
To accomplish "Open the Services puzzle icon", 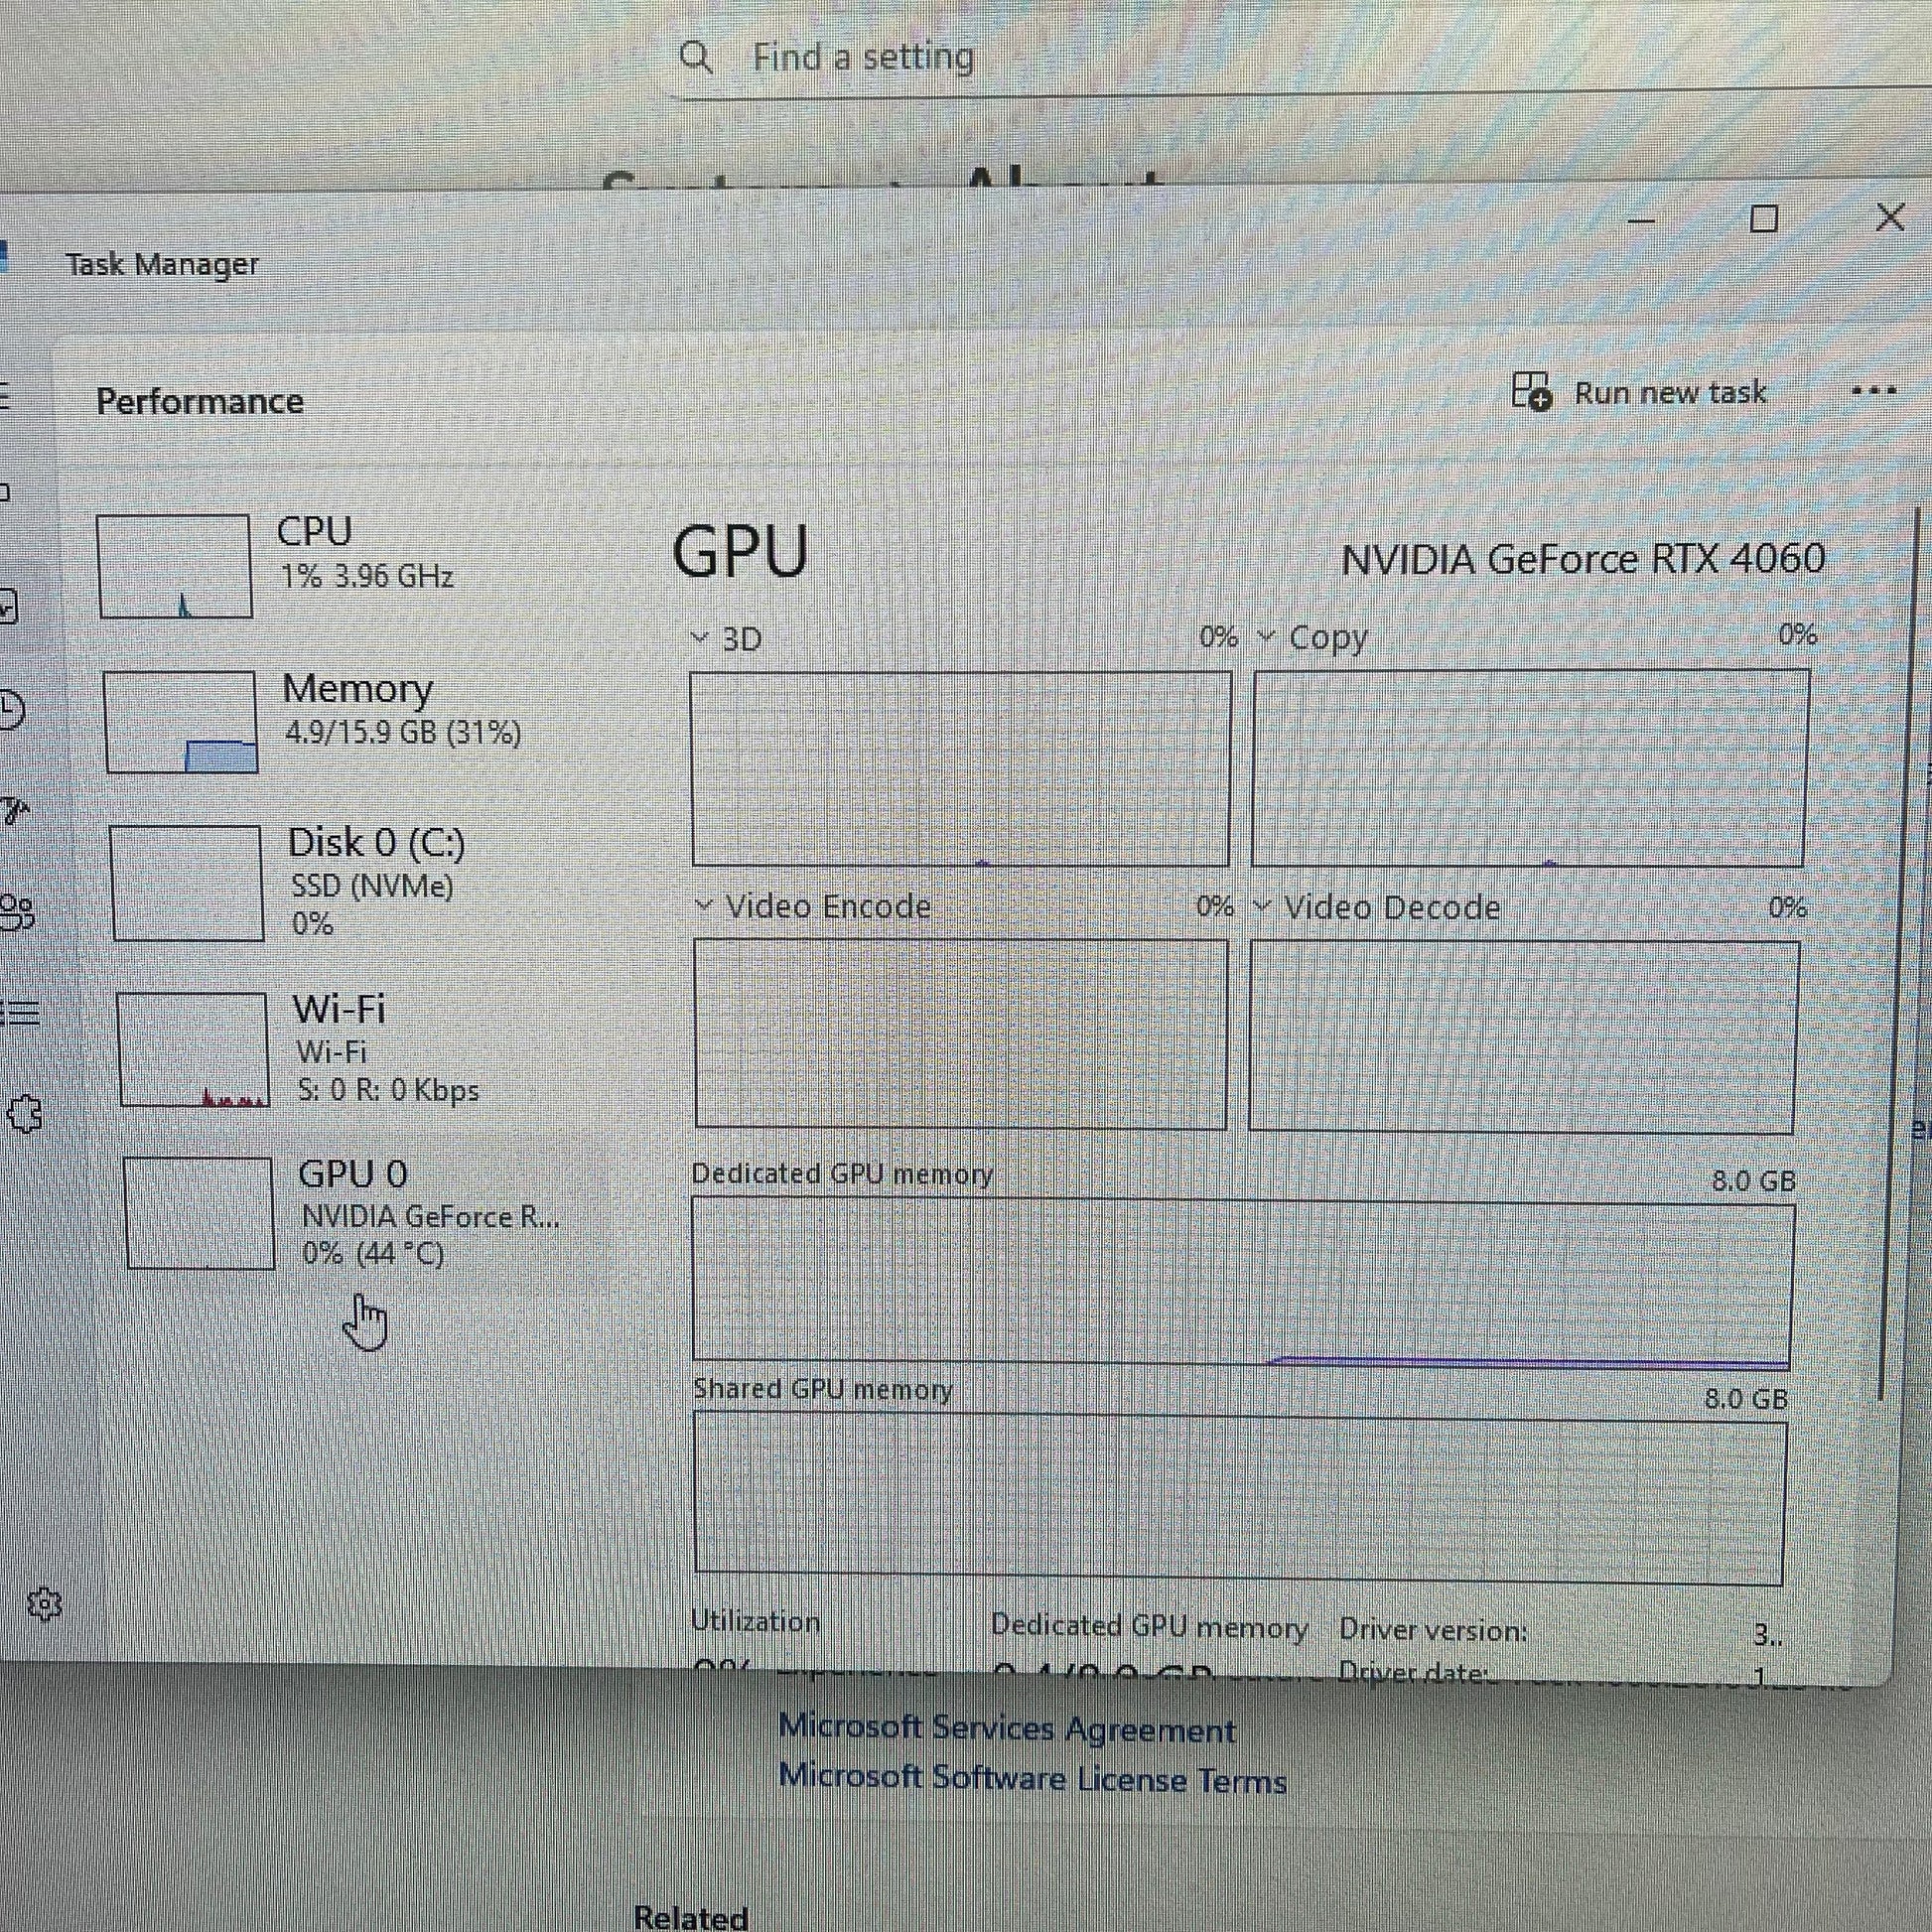I will (25, 1113).
